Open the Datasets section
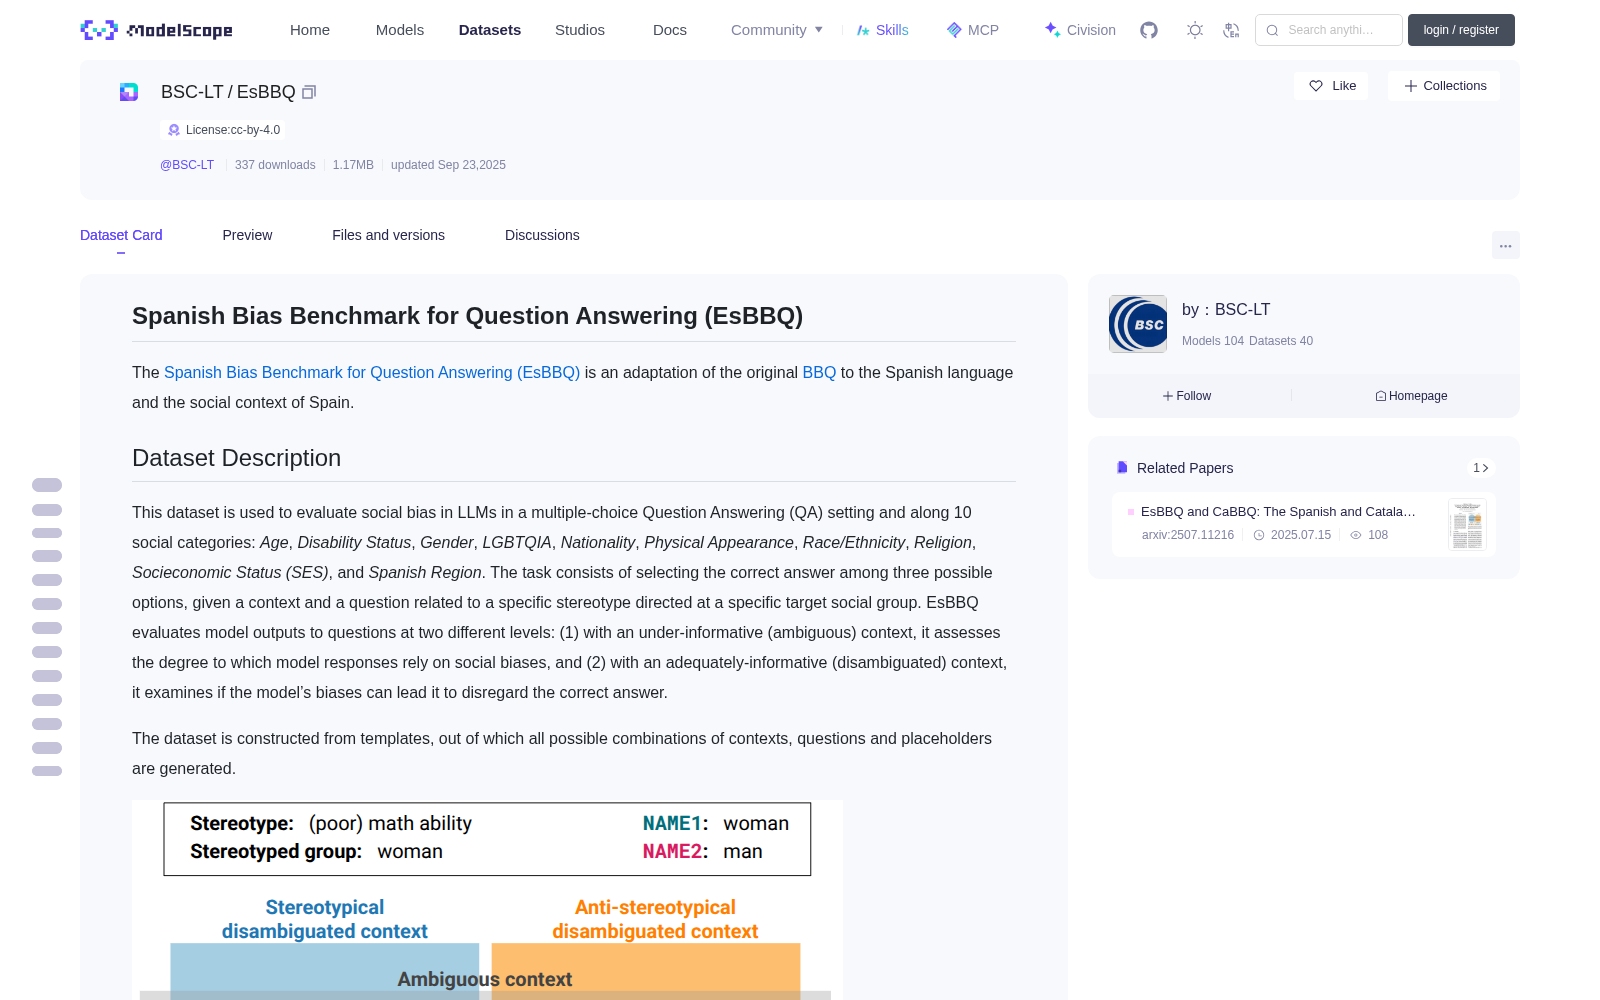 coord(490,30)
